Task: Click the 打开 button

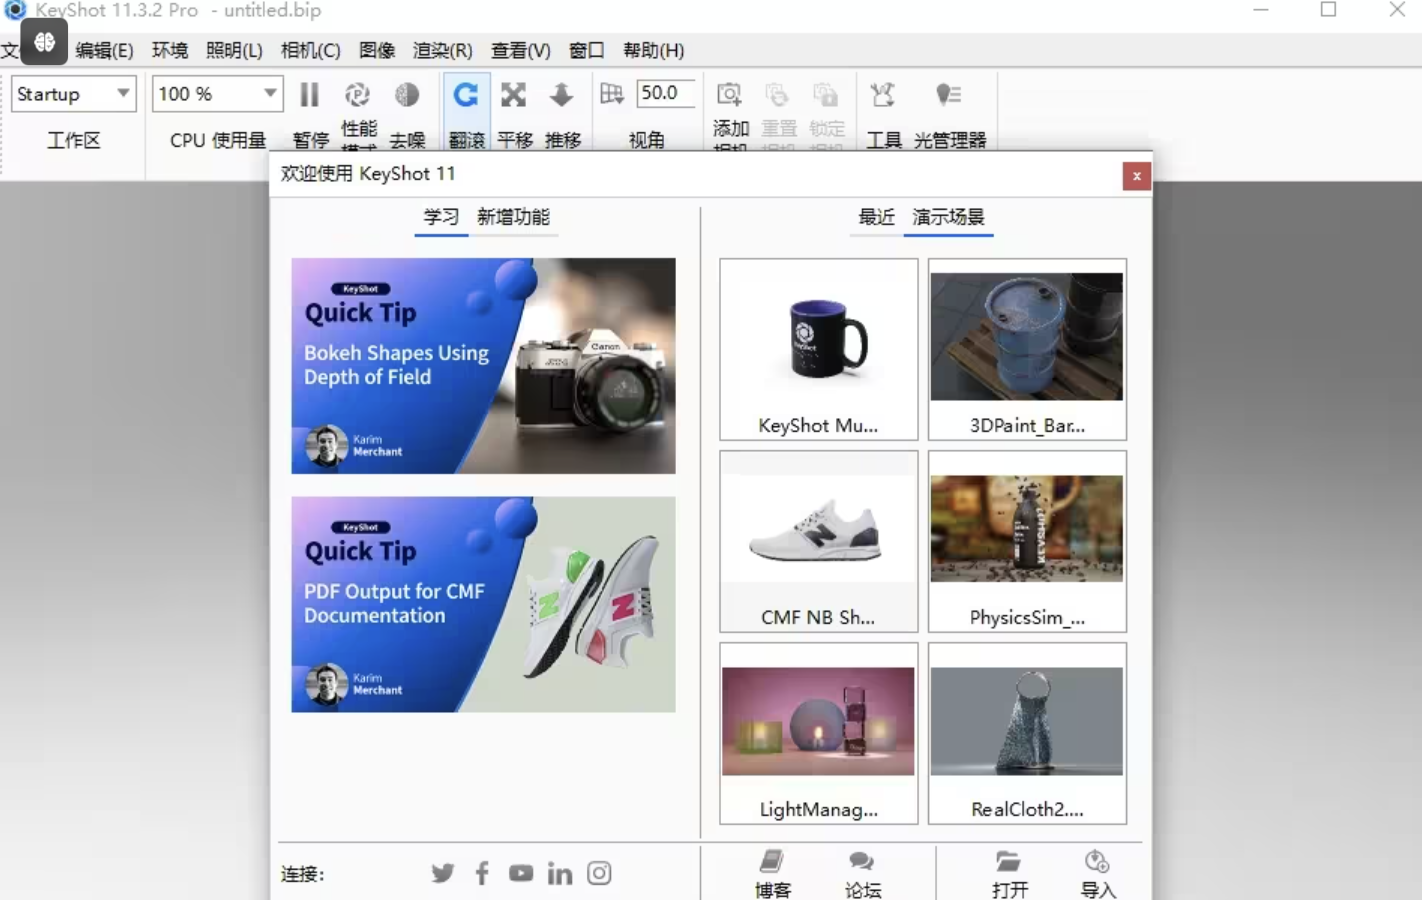Action: tap(1009, 872)
